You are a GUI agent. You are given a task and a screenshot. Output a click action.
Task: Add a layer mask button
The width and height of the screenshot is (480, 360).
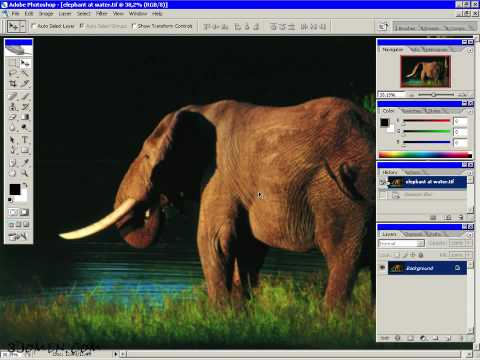point(410,338)
